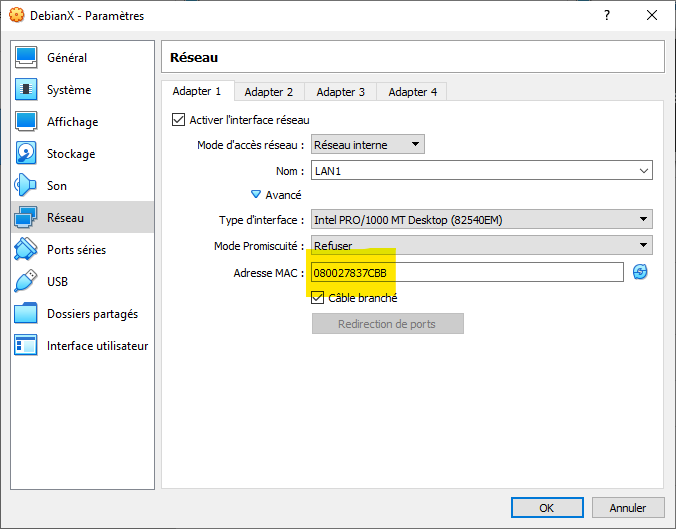The height and width of the screenshot is (529, 676).
Task: Select the Ports séries label in sidebar
Action: tap(76, 250)
